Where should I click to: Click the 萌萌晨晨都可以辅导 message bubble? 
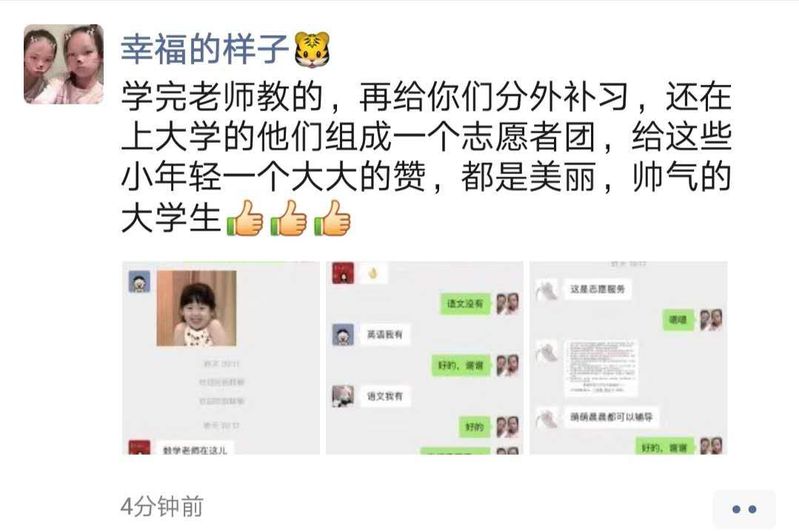[x=611, y=417]
